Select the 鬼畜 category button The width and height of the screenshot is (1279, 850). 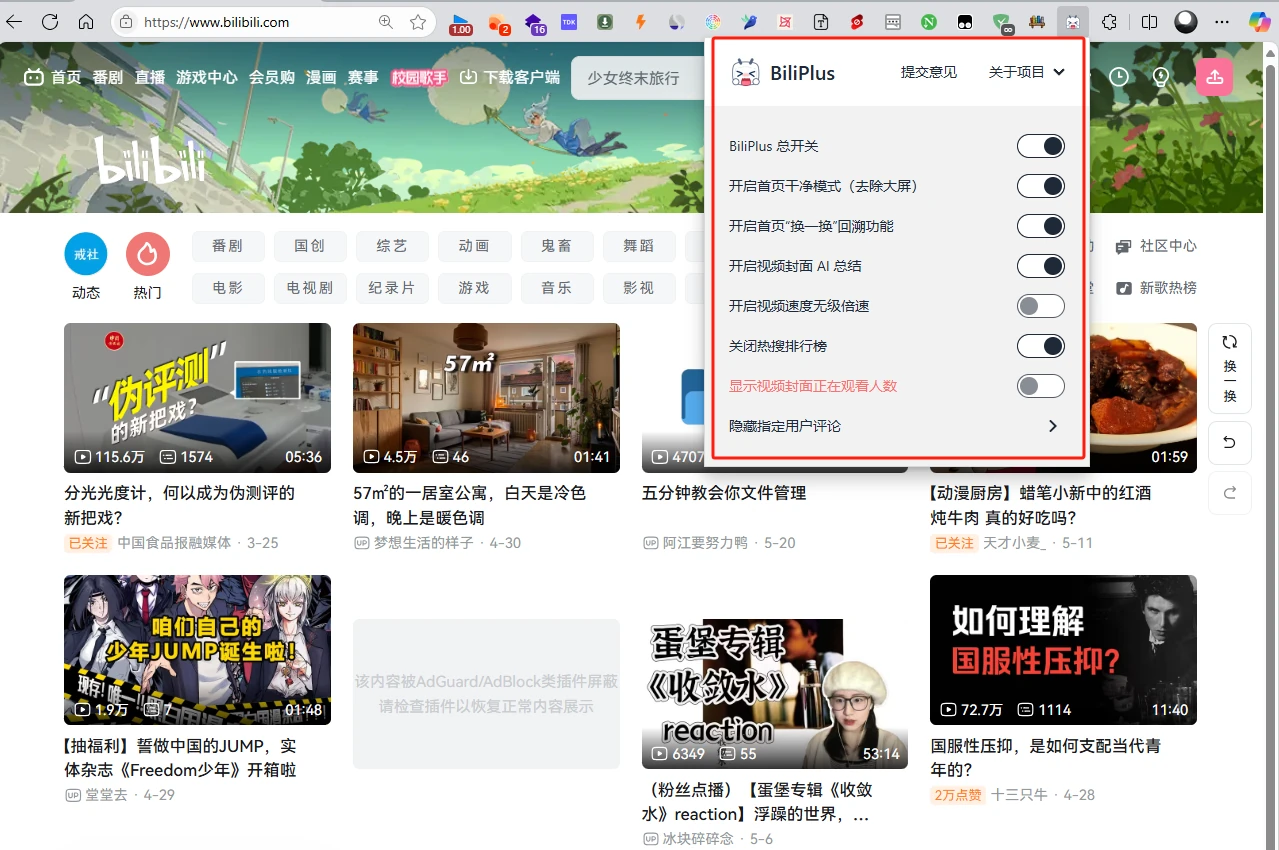point(557,246)
